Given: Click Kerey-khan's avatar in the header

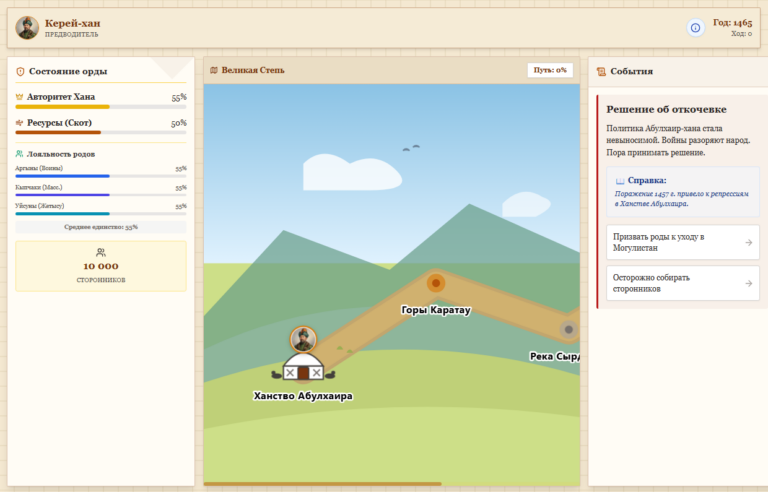Looking at the screenshot, I should [27, 28].
